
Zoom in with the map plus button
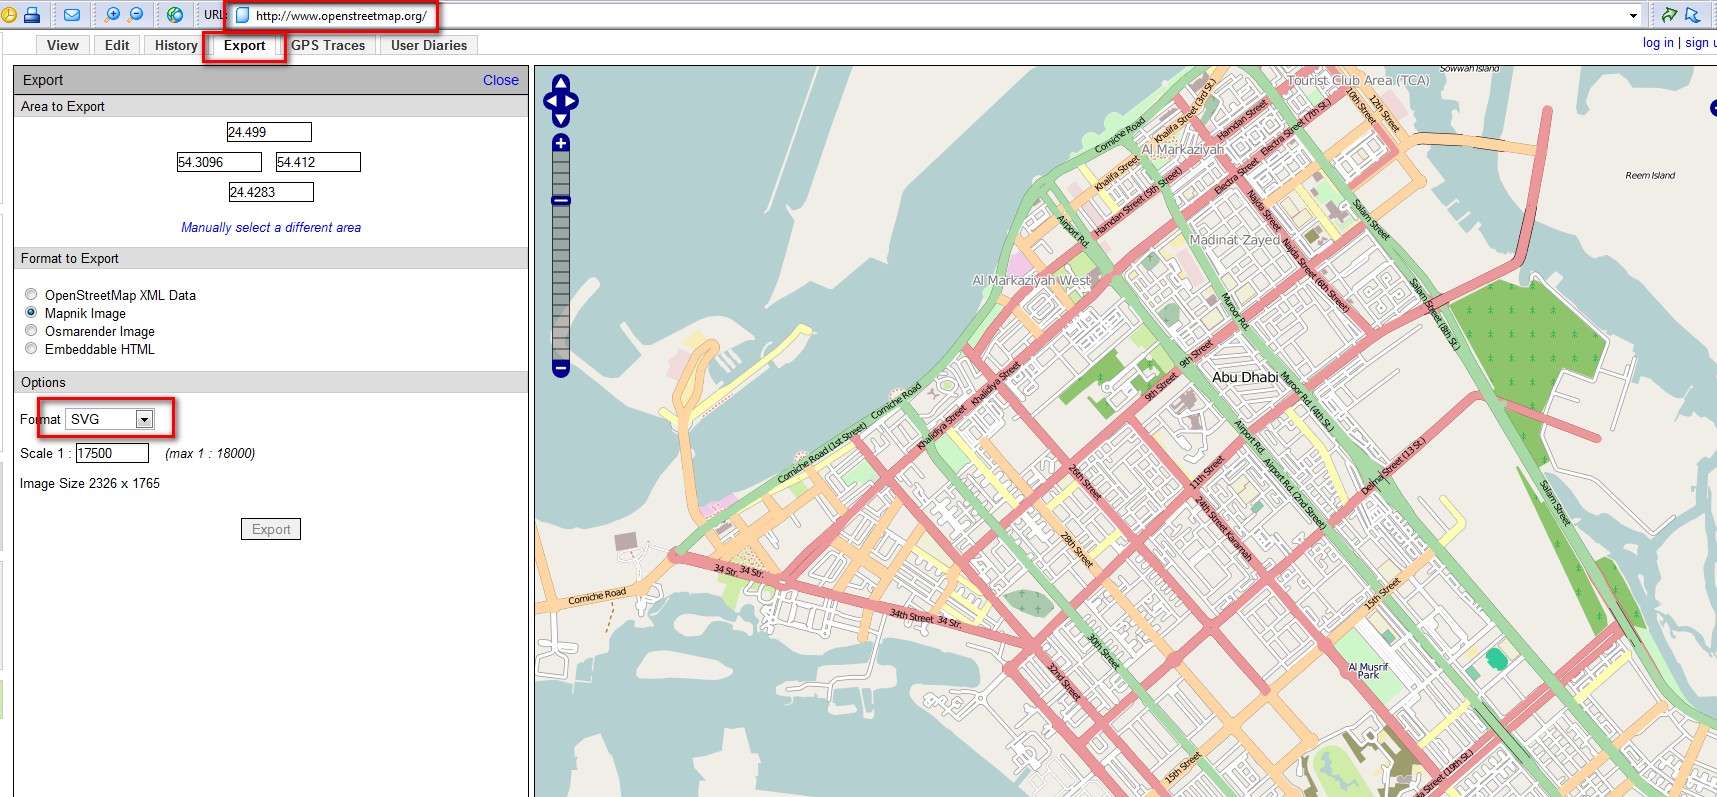[561, 143]
